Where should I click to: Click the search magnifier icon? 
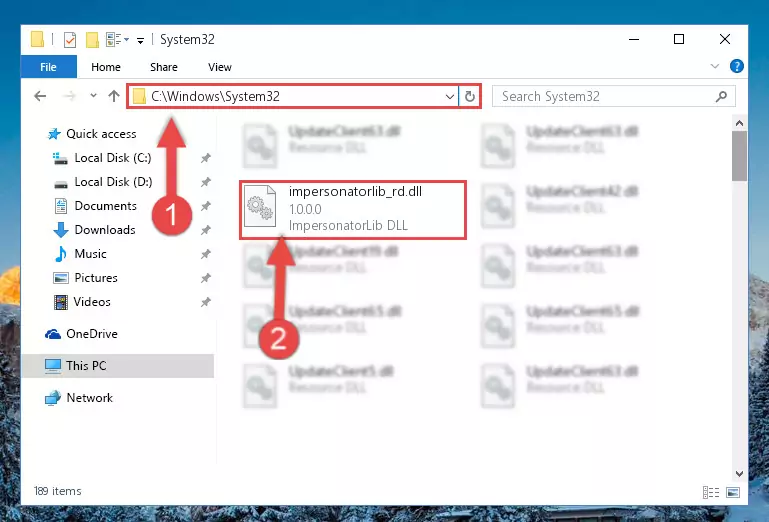click(721, 97)
